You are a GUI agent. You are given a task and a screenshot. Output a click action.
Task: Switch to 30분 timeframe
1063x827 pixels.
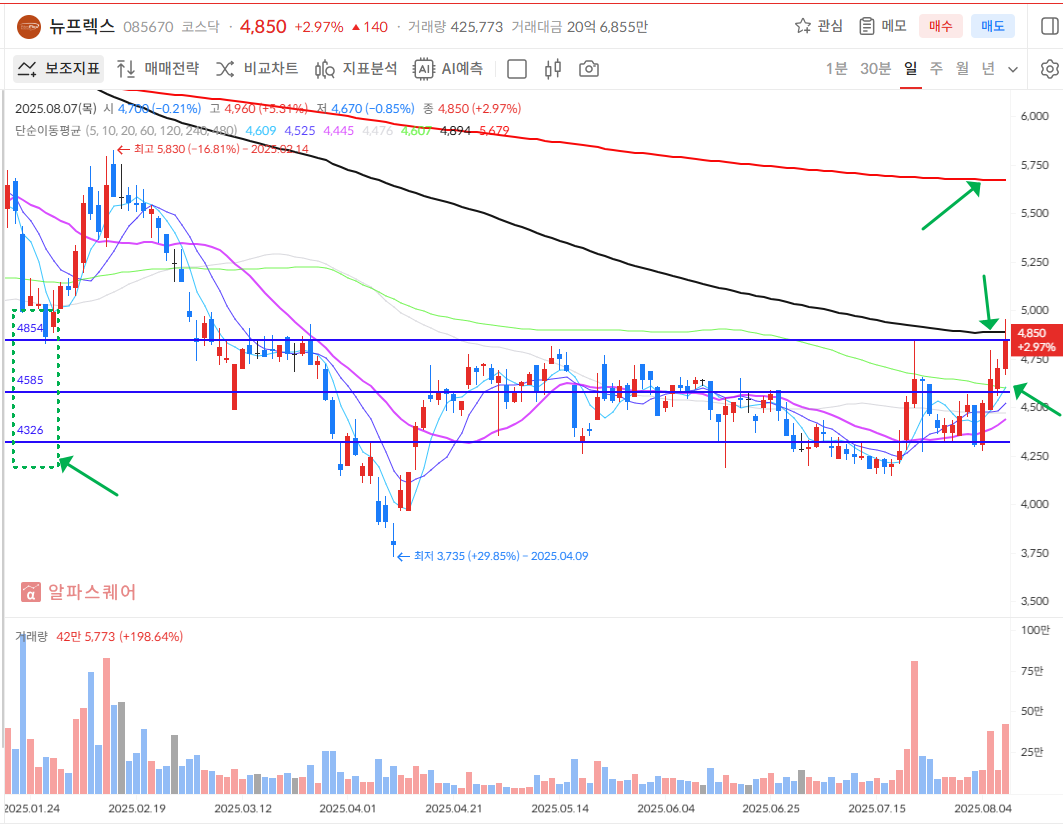875,68
